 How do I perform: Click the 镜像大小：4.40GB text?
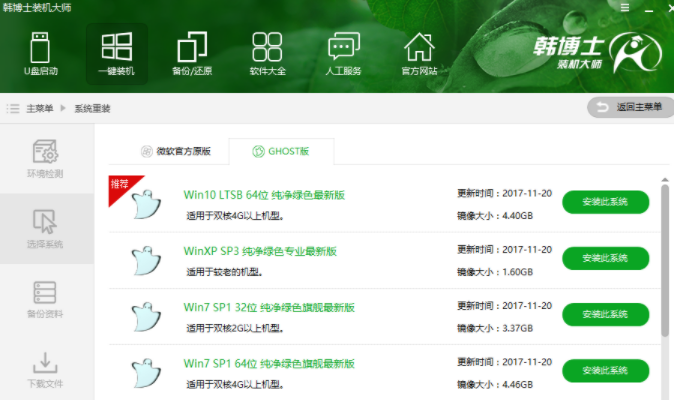point(495,216)
